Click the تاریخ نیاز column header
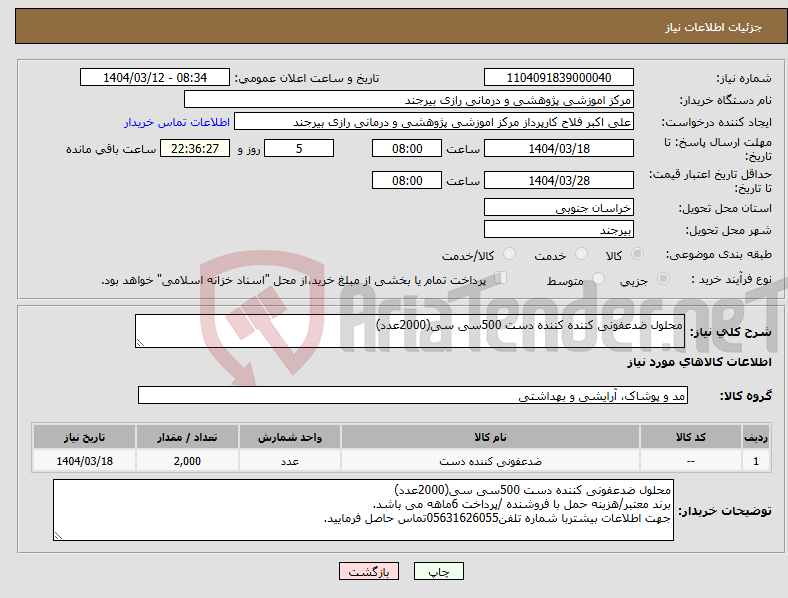Image resolution: width=788 pixels, height=598 pixels. (84, 437)
